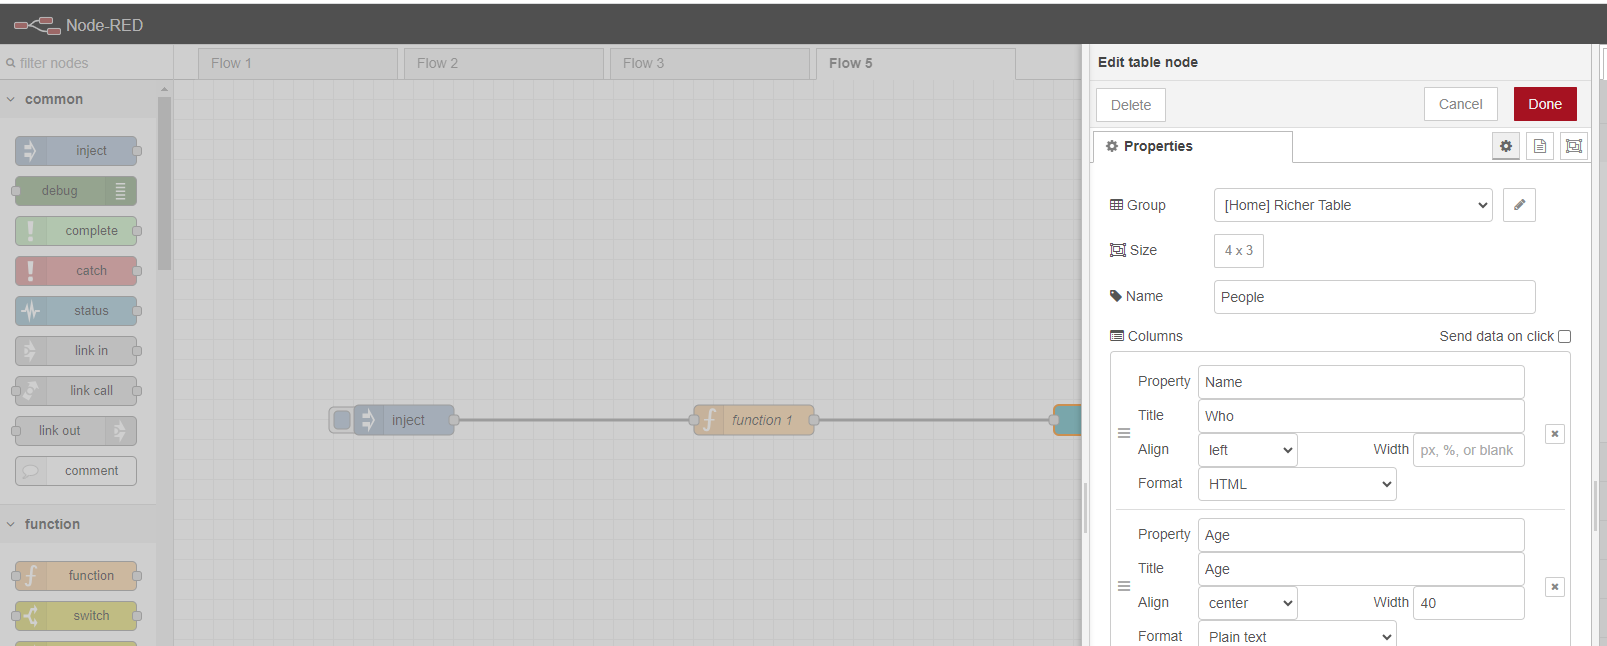Click the Cancel button
The image size is (1607, 646).
pyautogui.click(x=1461, y=104)
